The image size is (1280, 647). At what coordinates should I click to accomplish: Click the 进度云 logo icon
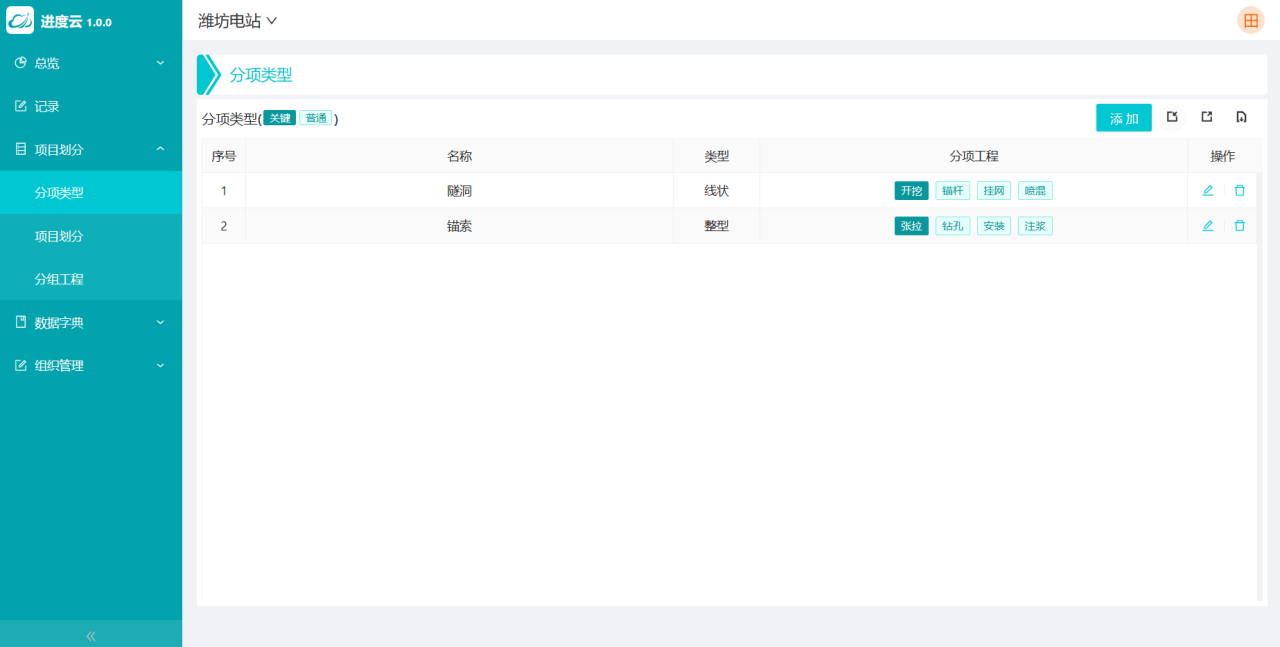coord(20,21)
